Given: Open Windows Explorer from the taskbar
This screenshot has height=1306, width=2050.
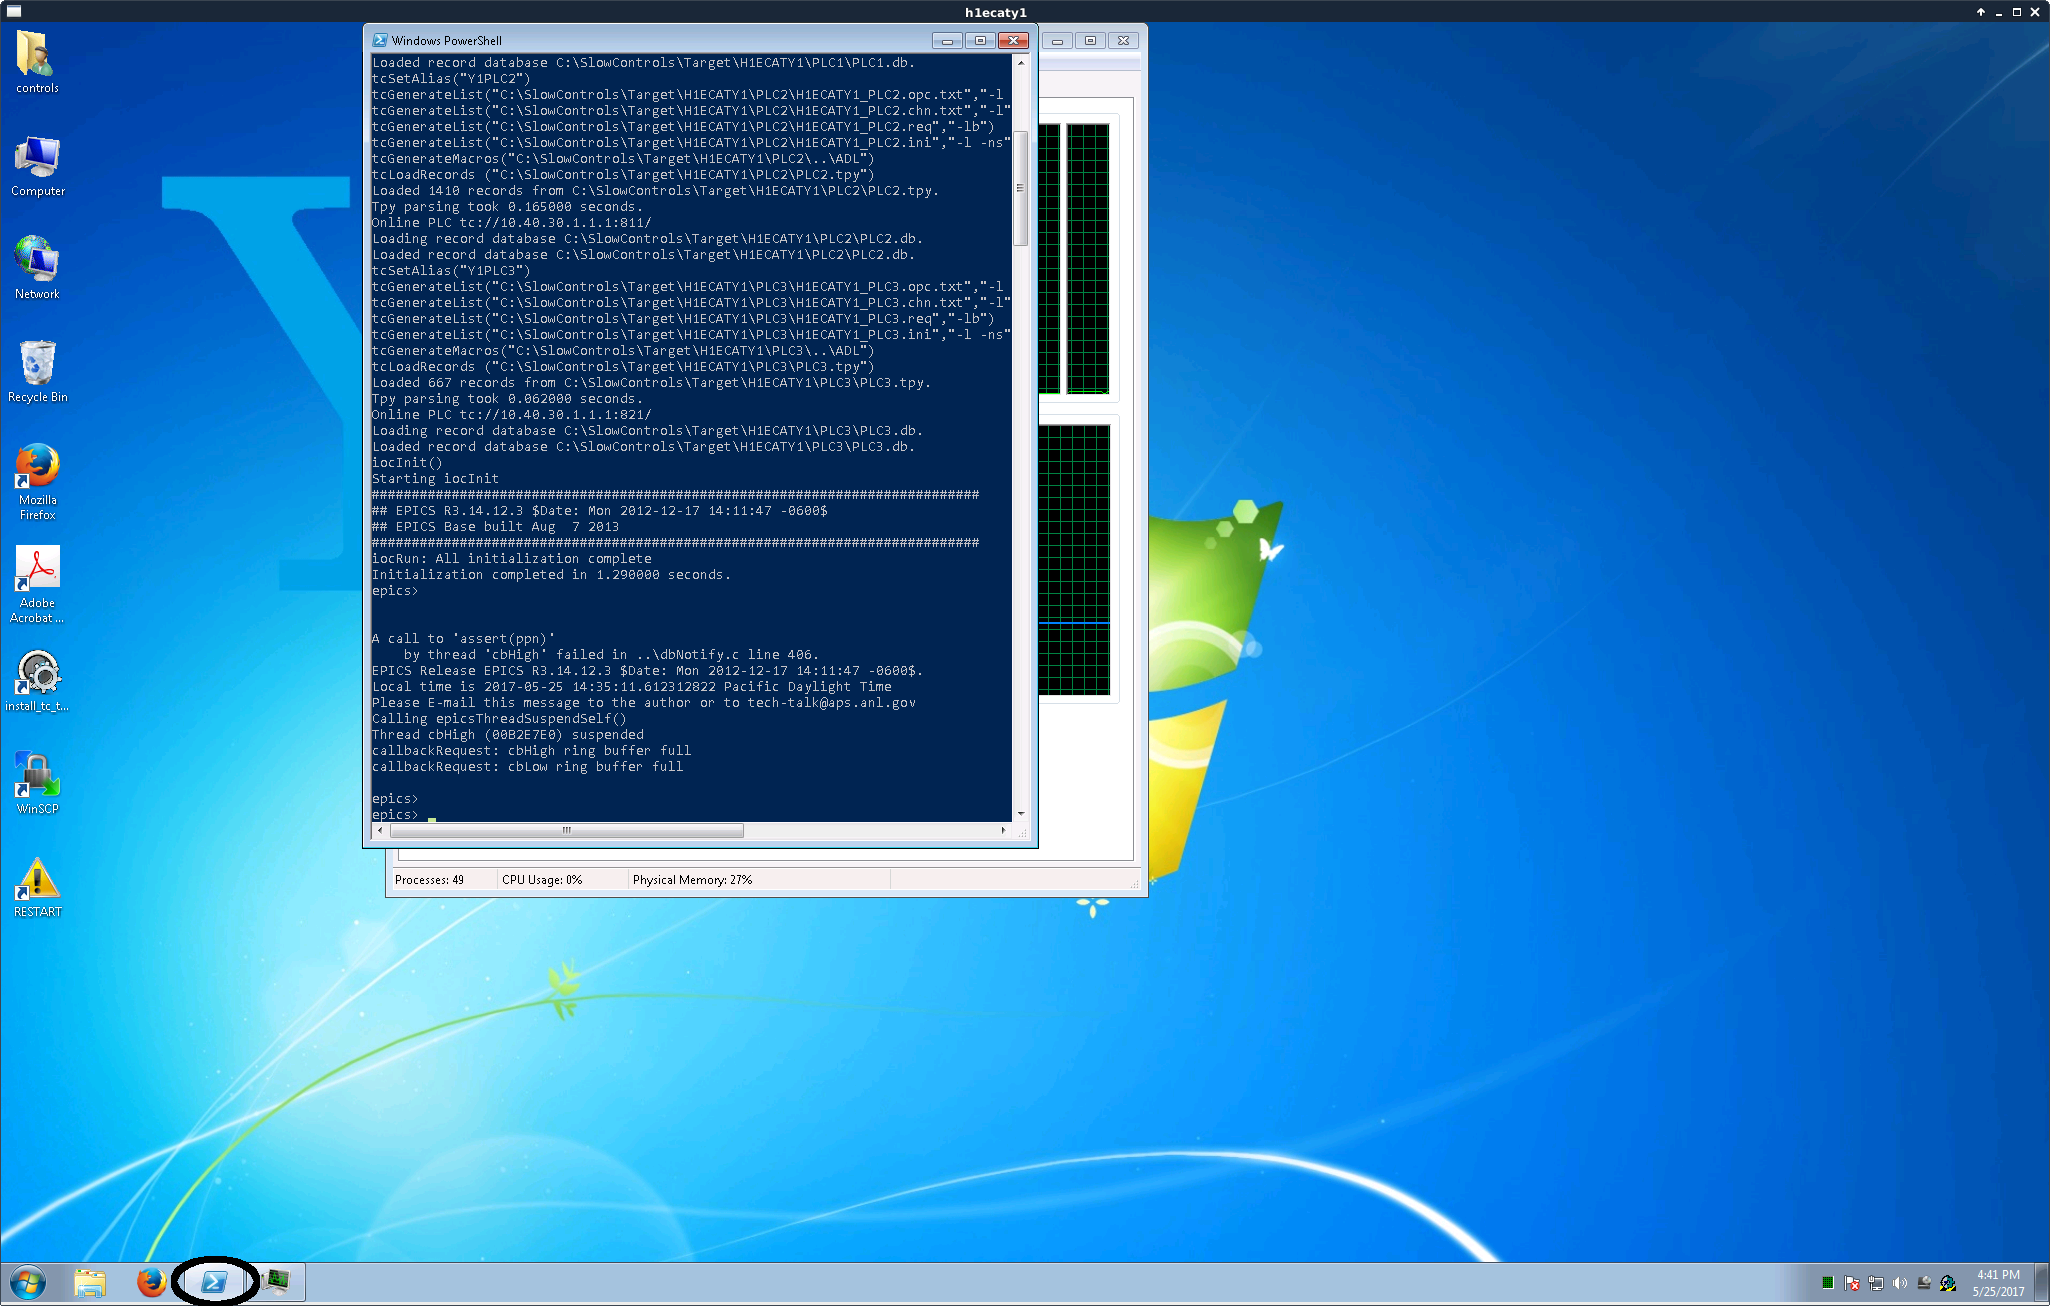Looking at the screenshot, I should coord(90,1282).
